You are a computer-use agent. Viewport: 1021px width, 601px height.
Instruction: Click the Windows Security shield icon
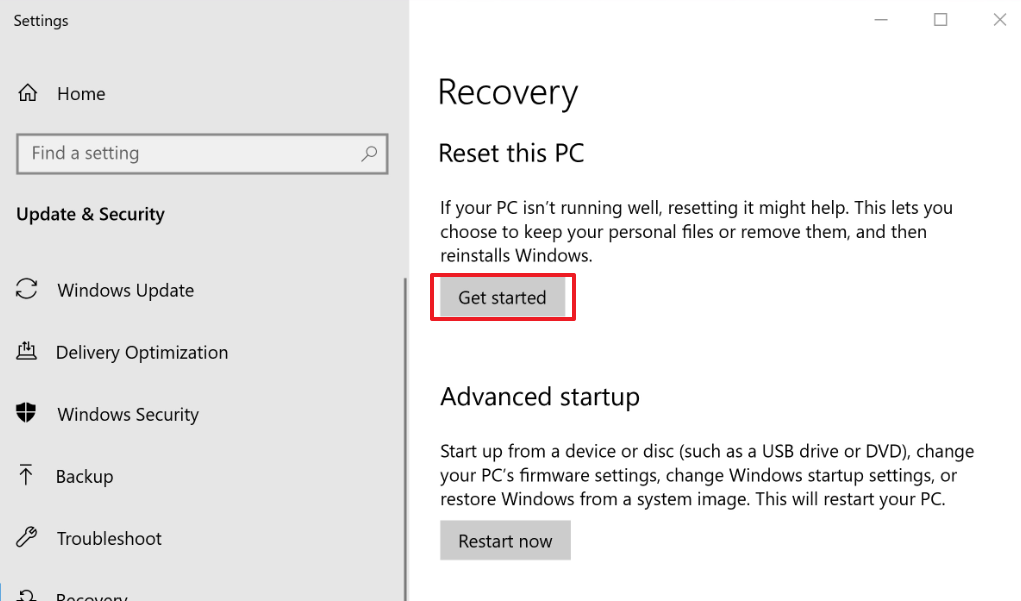[27, 414]
